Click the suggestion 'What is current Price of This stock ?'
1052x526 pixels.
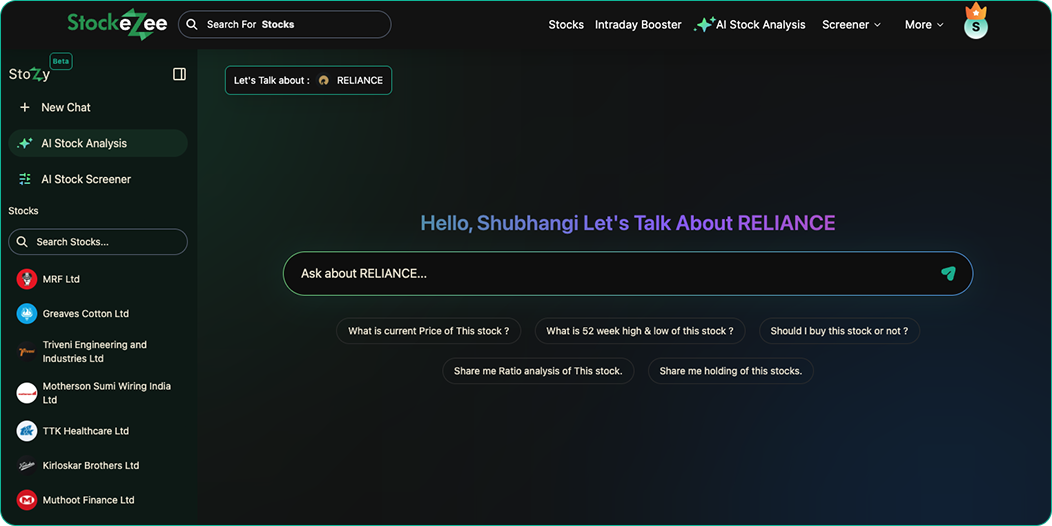click(x=429, y=331)
